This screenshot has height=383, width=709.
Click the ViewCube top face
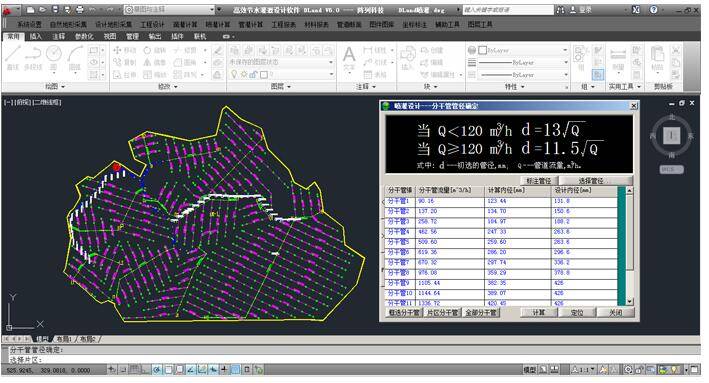pyautogui.click(x=671, y=135)
